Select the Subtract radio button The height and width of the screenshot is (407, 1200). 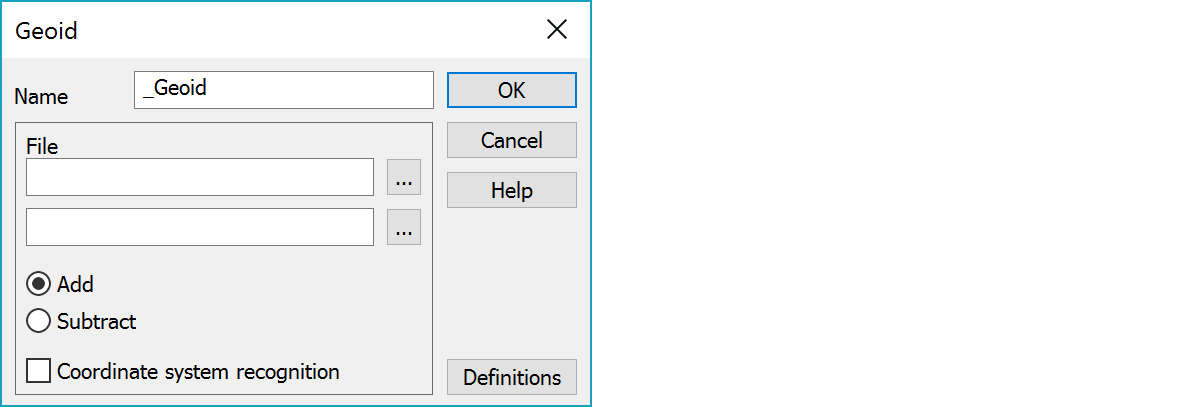tap(38, 321)
